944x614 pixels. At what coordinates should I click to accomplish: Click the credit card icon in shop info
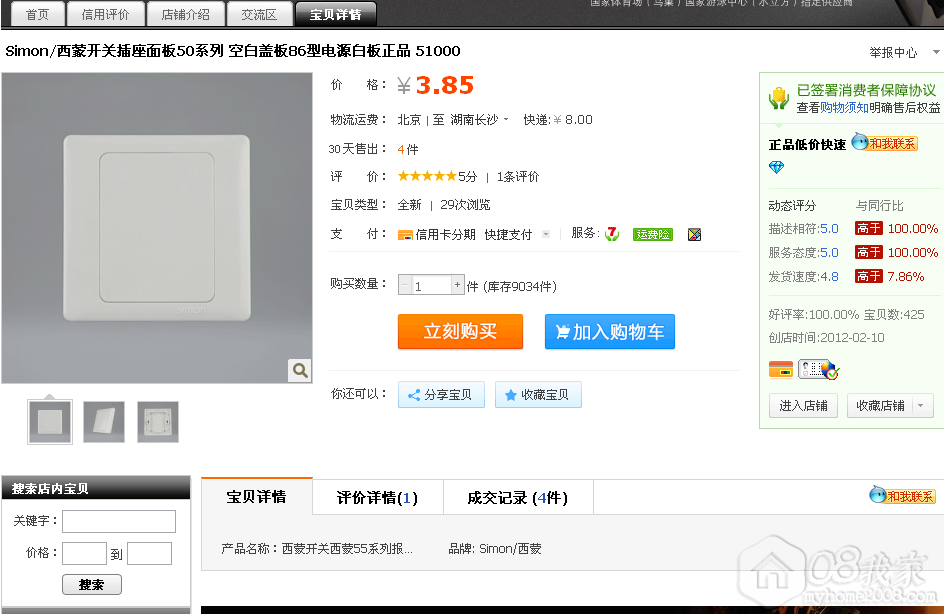(780, 369)
